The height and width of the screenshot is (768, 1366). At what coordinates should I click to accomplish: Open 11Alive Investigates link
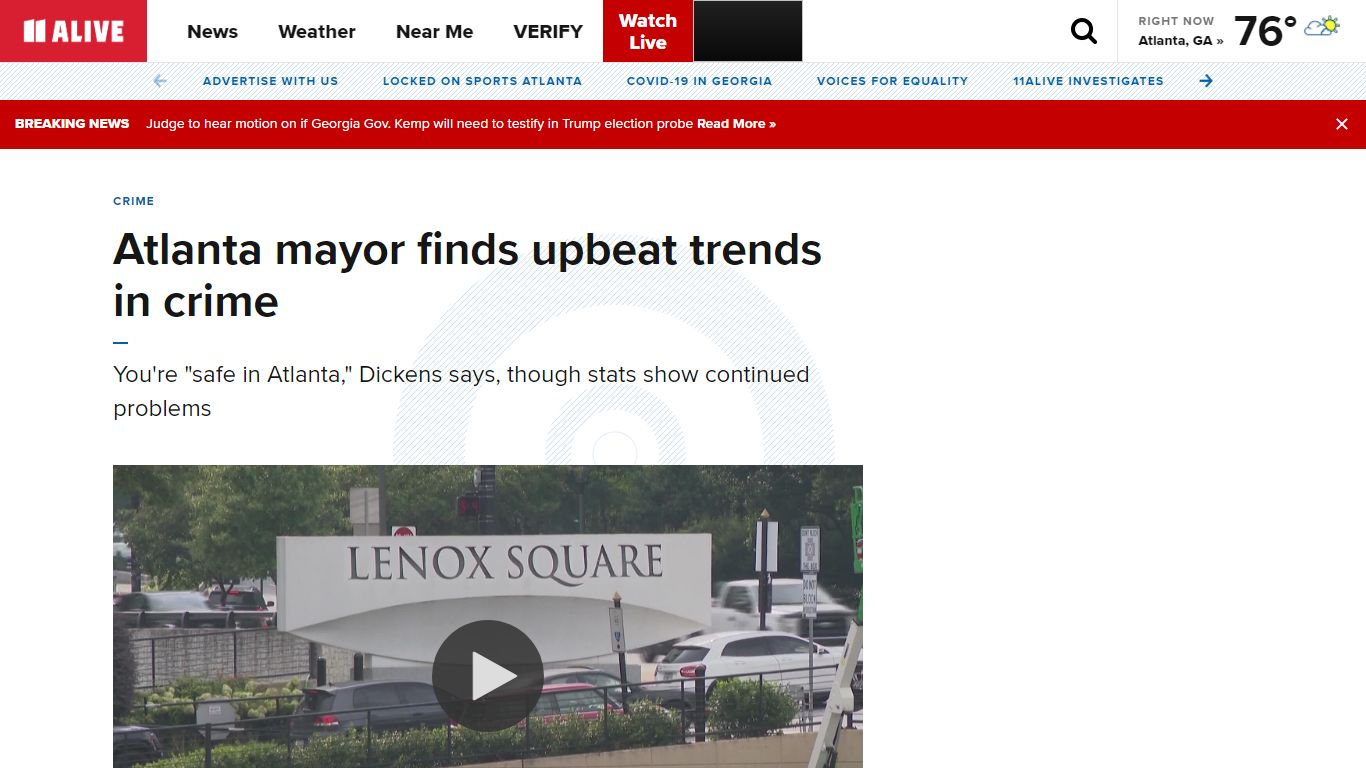[x=1088, y=81]
